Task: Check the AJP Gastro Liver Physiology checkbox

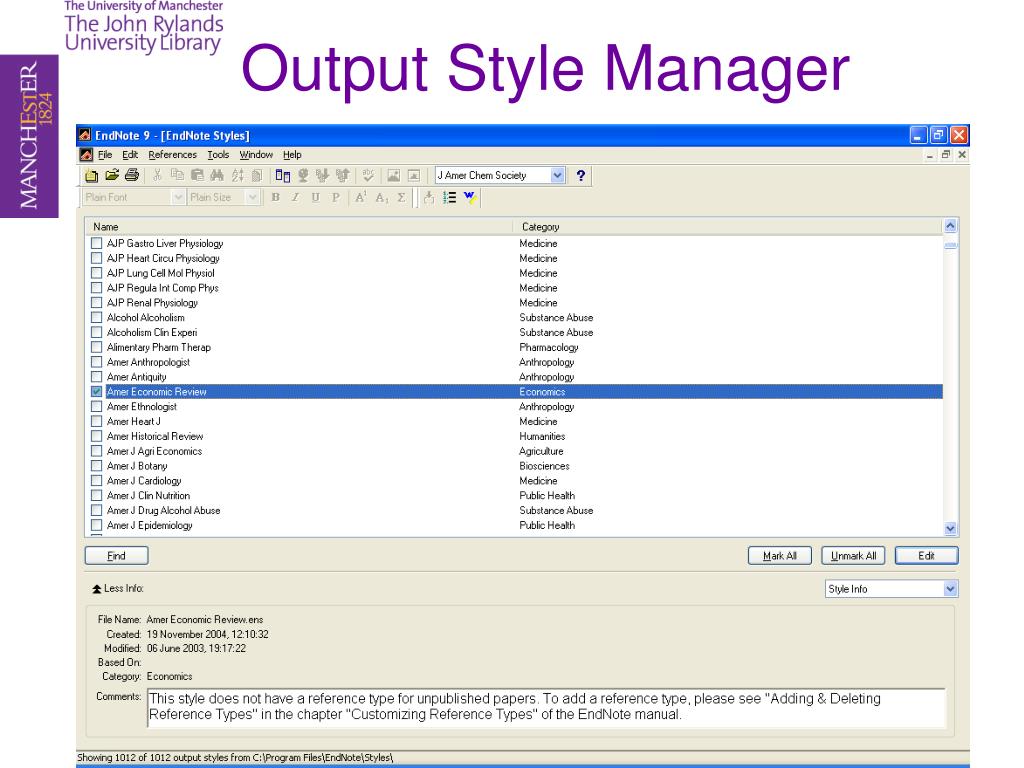Action: click(97, 243)
